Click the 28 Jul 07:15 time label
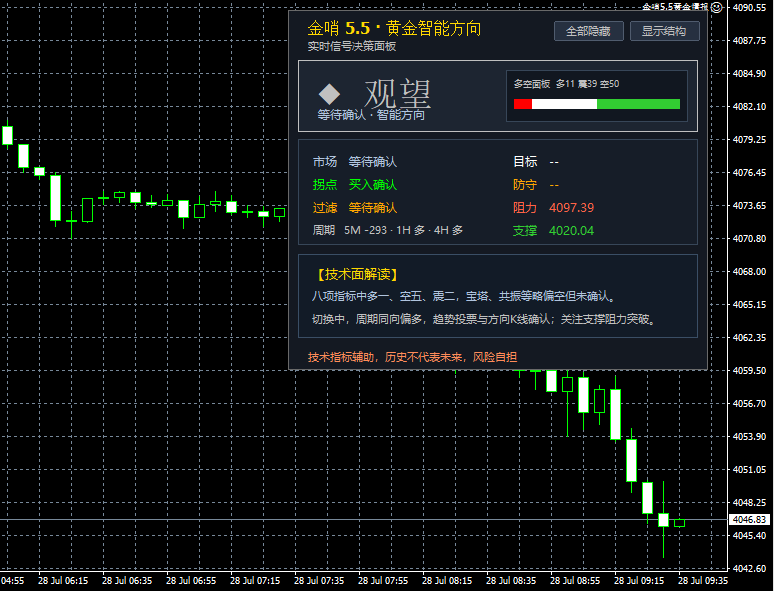Image resolution: width=775 pixels, height=591 pixels. click(x=255, y=581)
